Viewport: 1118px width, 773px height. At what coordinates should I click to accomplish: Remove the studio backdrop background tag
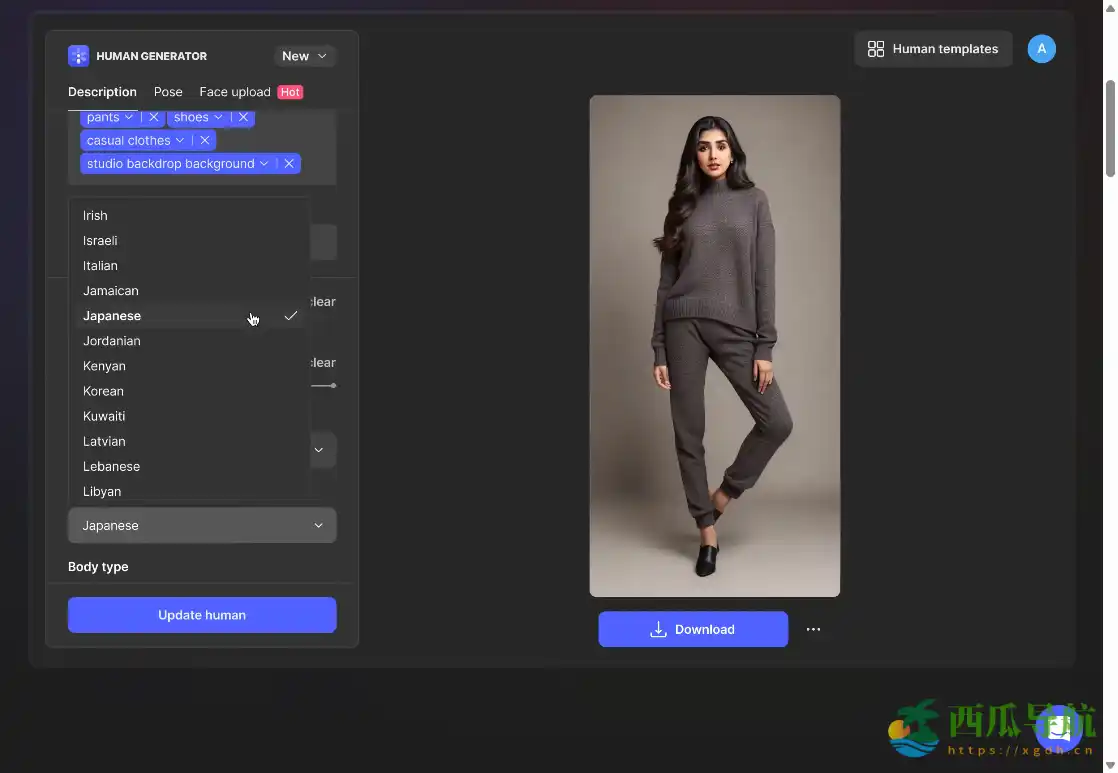pyautogui.click(x=289, y=163)
